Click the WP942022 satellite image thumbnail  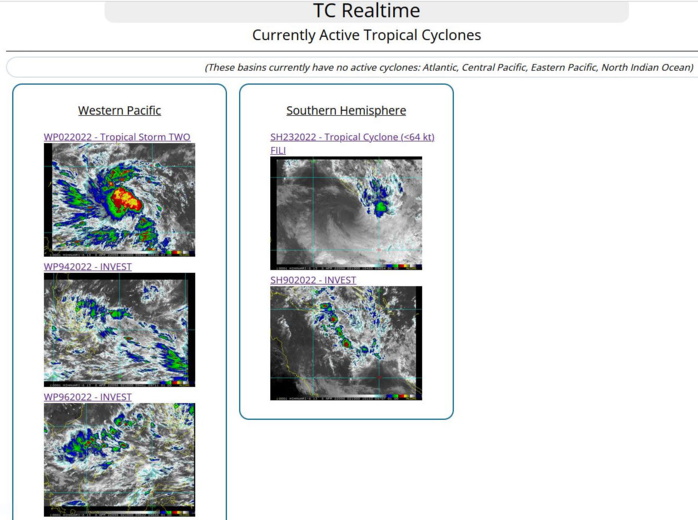click(119, 329)
